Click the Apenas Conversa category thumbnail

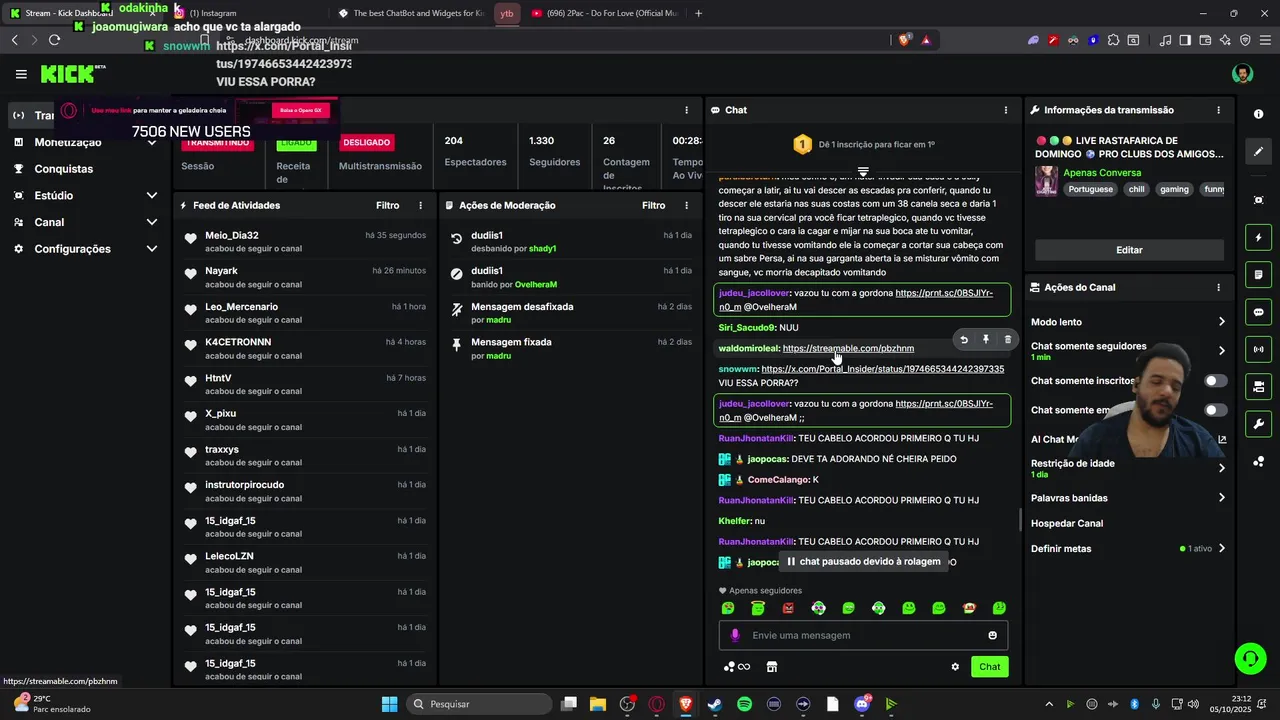(1046, 180)
